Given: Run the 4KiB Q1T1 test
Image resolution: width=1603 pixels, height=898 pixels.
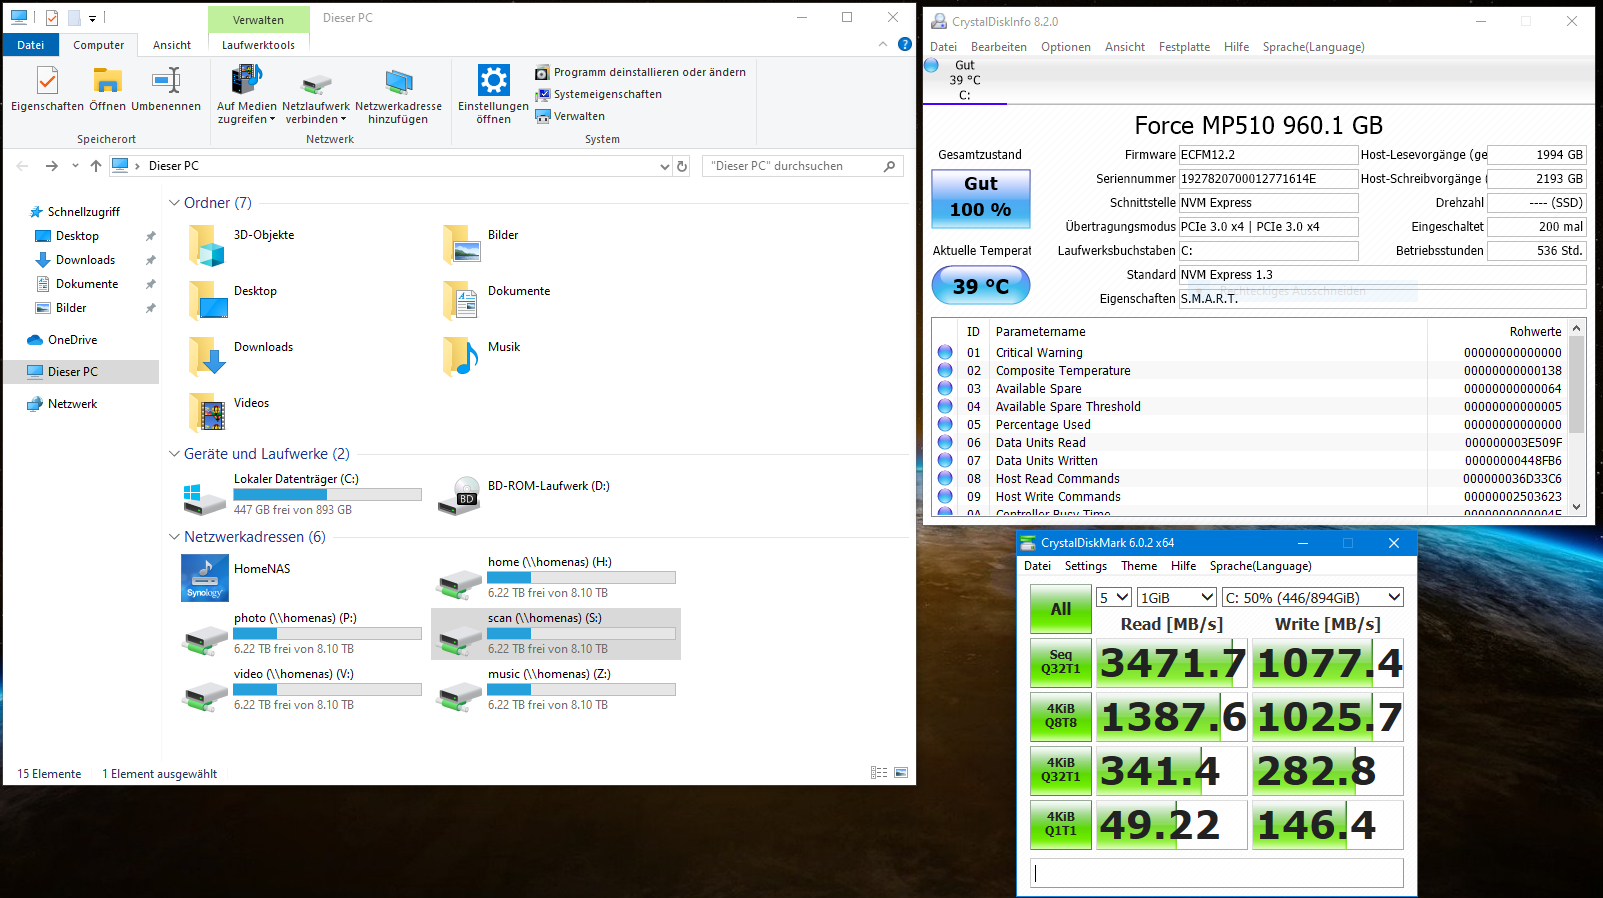Looking at the screenshot, I should pyautogui.click(x=1061, y=825).
